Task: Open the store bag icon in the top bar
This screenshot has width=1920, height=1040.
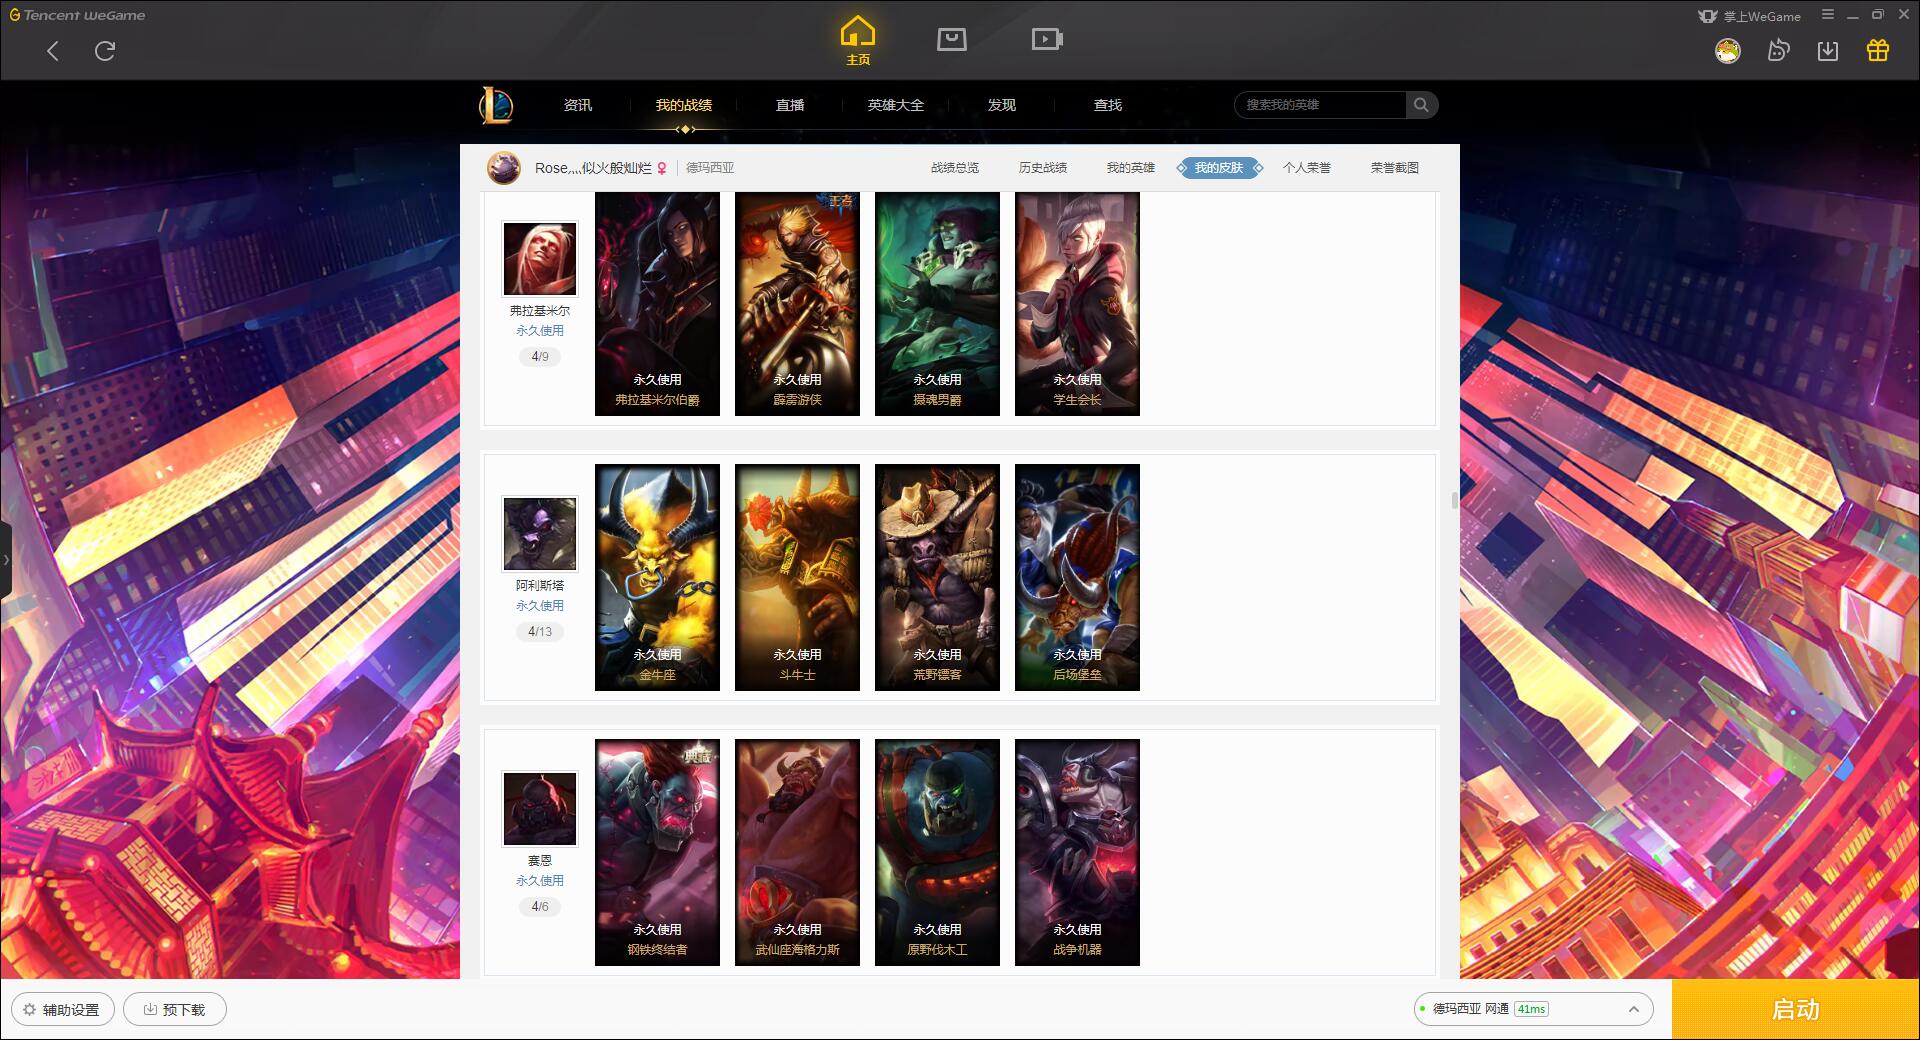Action: point(951,39)
